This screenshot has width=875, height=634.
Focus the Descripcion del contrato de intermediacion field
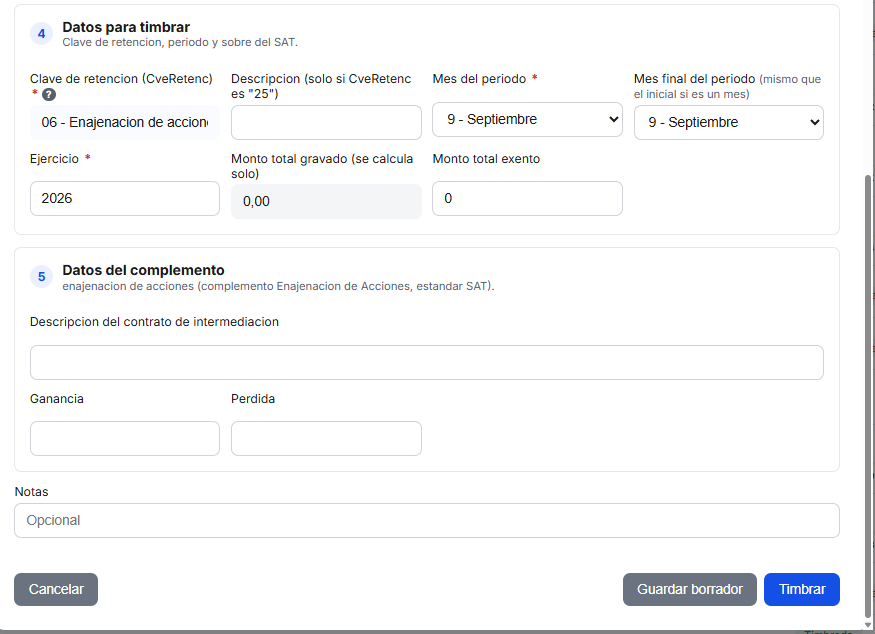(x=427, y=363)
